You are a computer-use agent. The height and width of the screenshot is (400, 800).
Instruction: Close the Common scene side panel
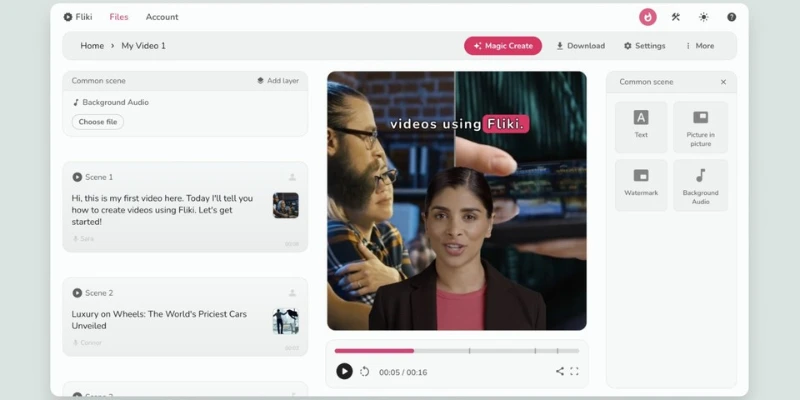pos(723,82)
